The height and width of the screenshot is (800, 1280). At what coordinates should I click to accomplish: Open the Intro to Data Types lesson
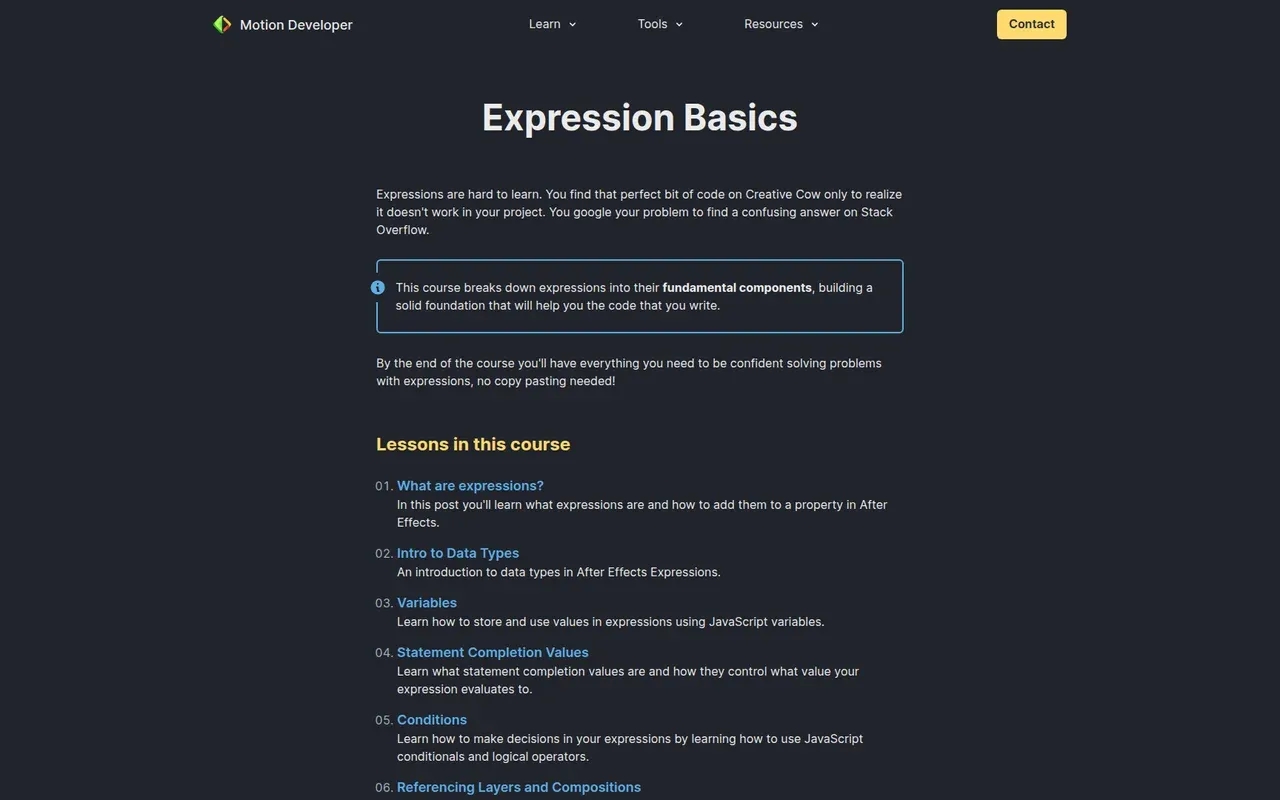click(x=458, y=553)
